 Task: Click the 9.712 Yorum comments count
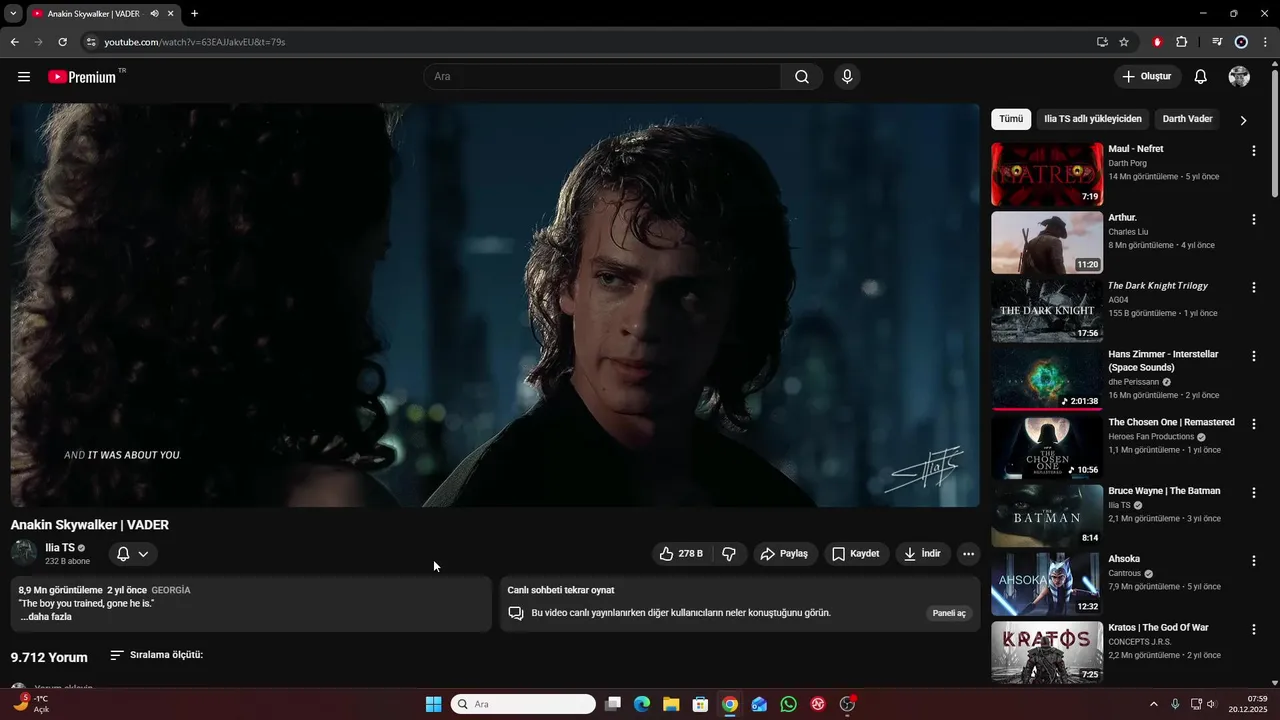coord(49,657)
